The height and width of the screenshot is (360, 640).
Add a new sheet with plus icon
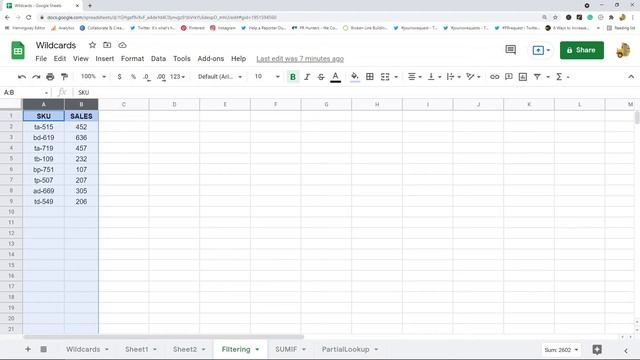point(28,349)
